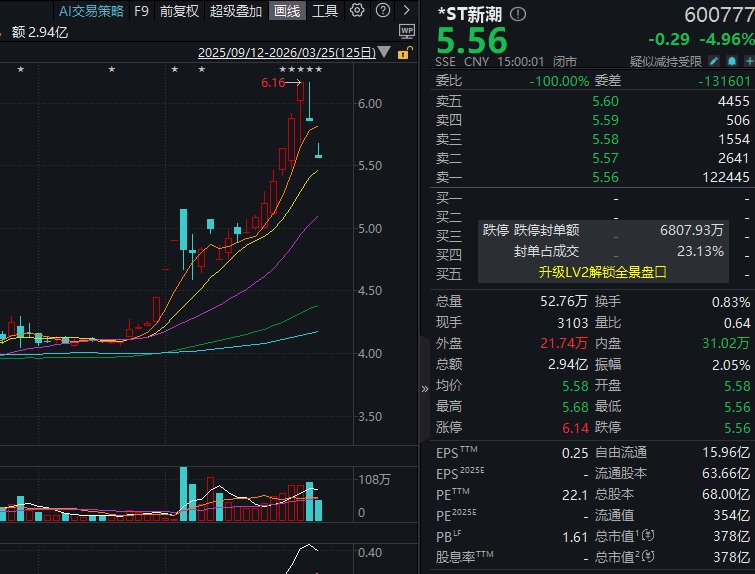Click 卖四 volume 506
The image size is (755, 574).
pos(737,120)
